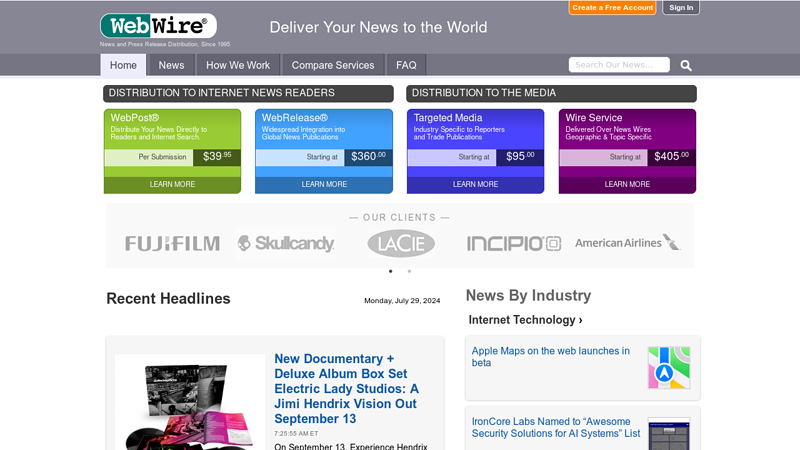Viewport: 800px width, 450px height.
Task: Open the Skullcandy client logo
Action: click(x=286, y=243)
